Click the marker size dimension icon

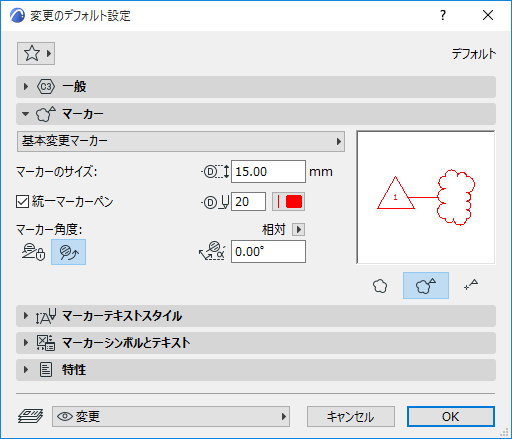[x=216, y=172]
